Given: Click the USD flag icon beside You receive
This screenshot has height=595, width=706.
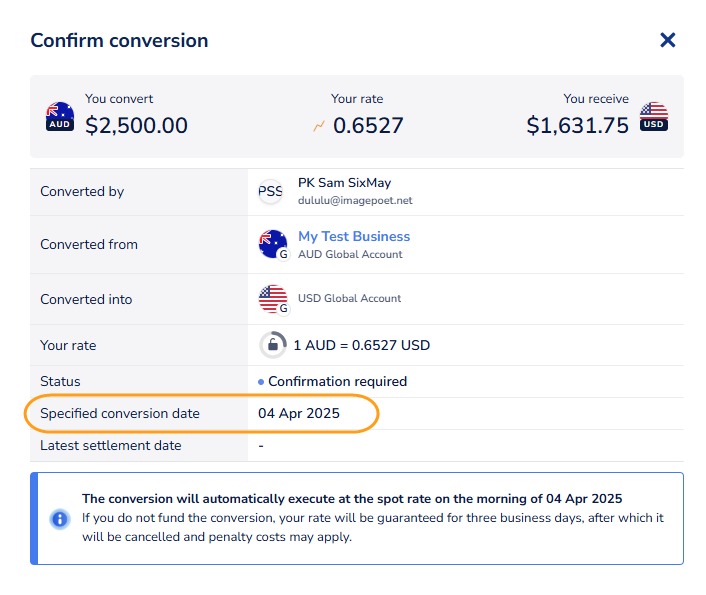Looking at the screenshot, I should pyautogui.click(x=653, y=116).
